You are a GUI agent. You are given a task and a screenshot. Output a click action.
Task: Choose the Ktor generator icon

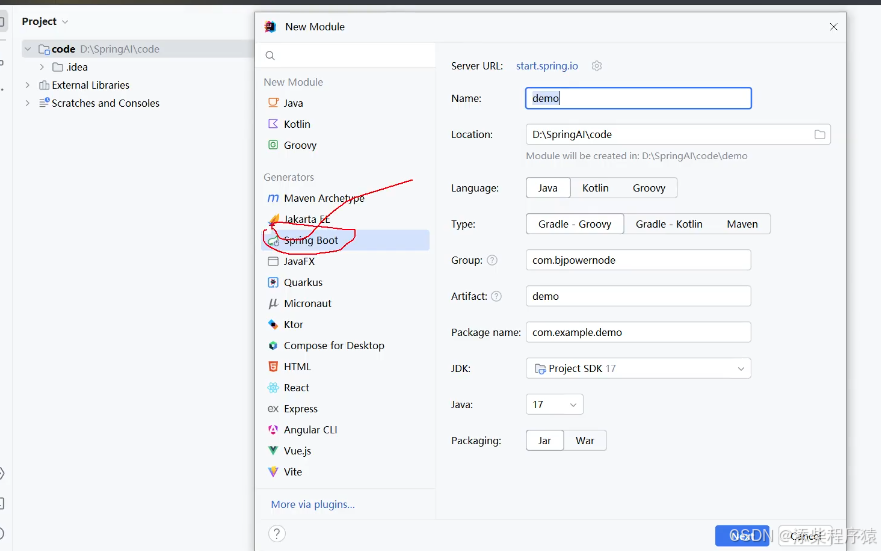273,325
